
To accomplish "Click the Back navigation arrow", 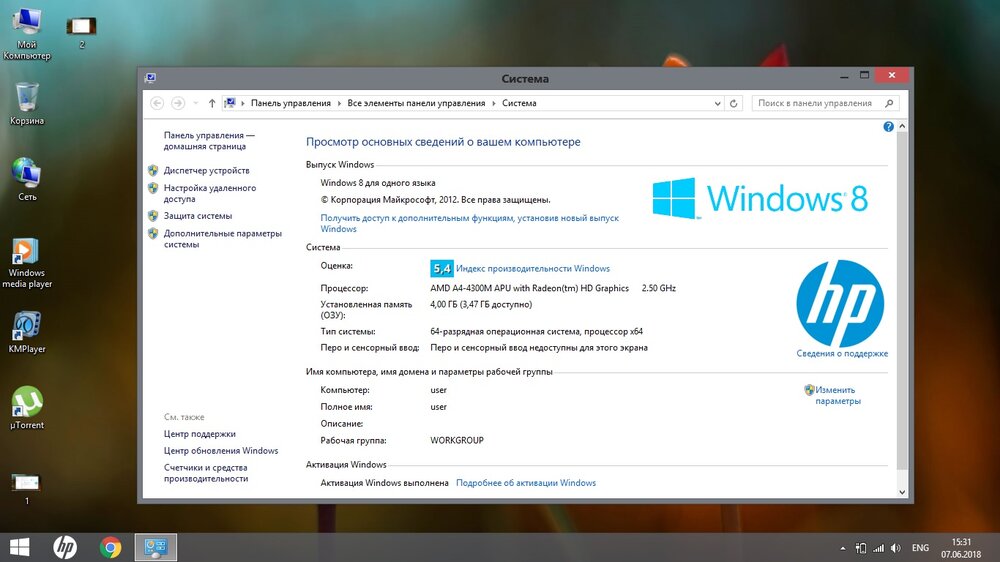I will [x=157, y=103].
